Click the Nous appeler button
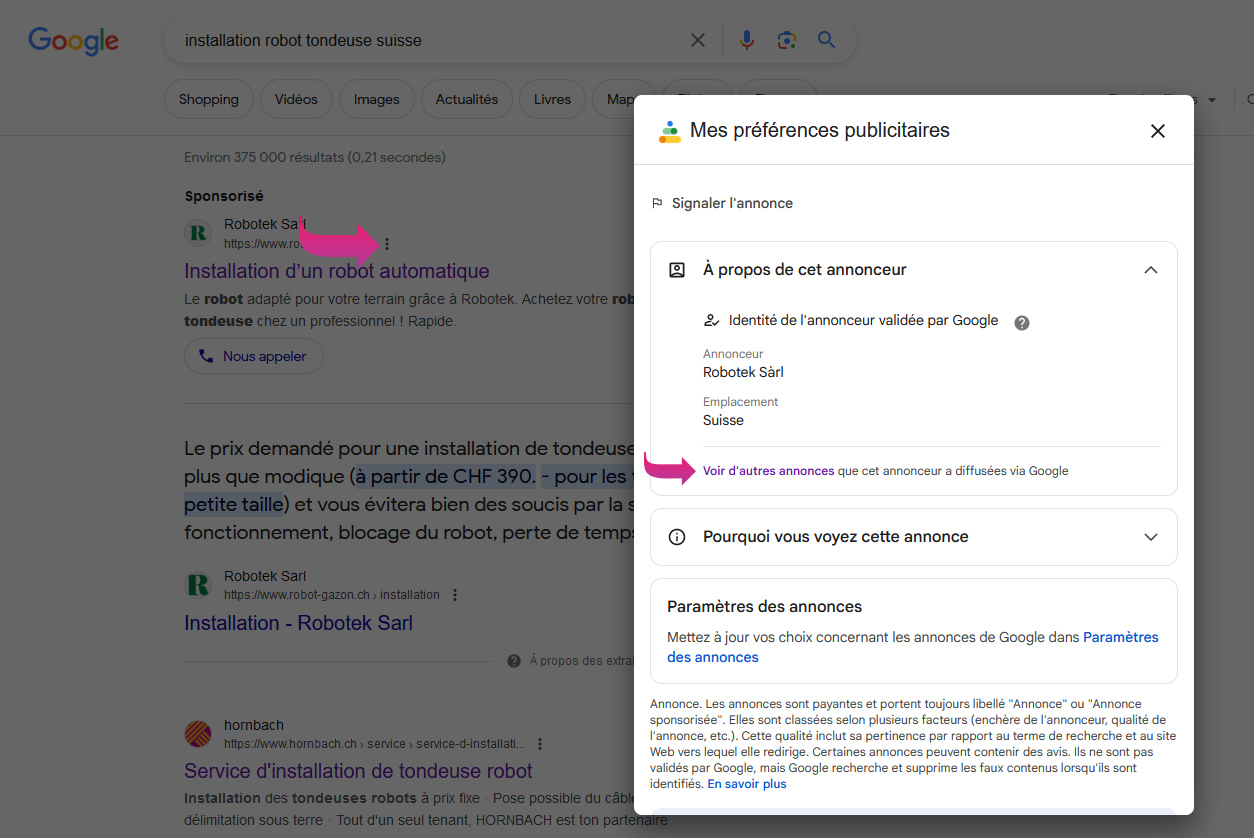 (x=253, y=356)
